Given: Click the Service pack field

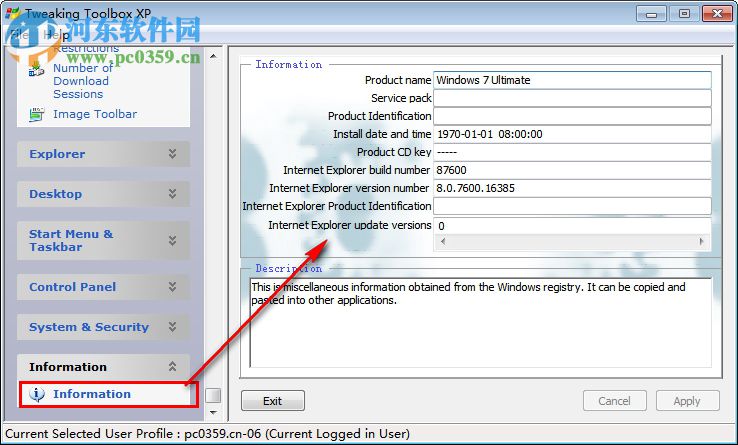Looking at the screenshot, I should [572, 98].
